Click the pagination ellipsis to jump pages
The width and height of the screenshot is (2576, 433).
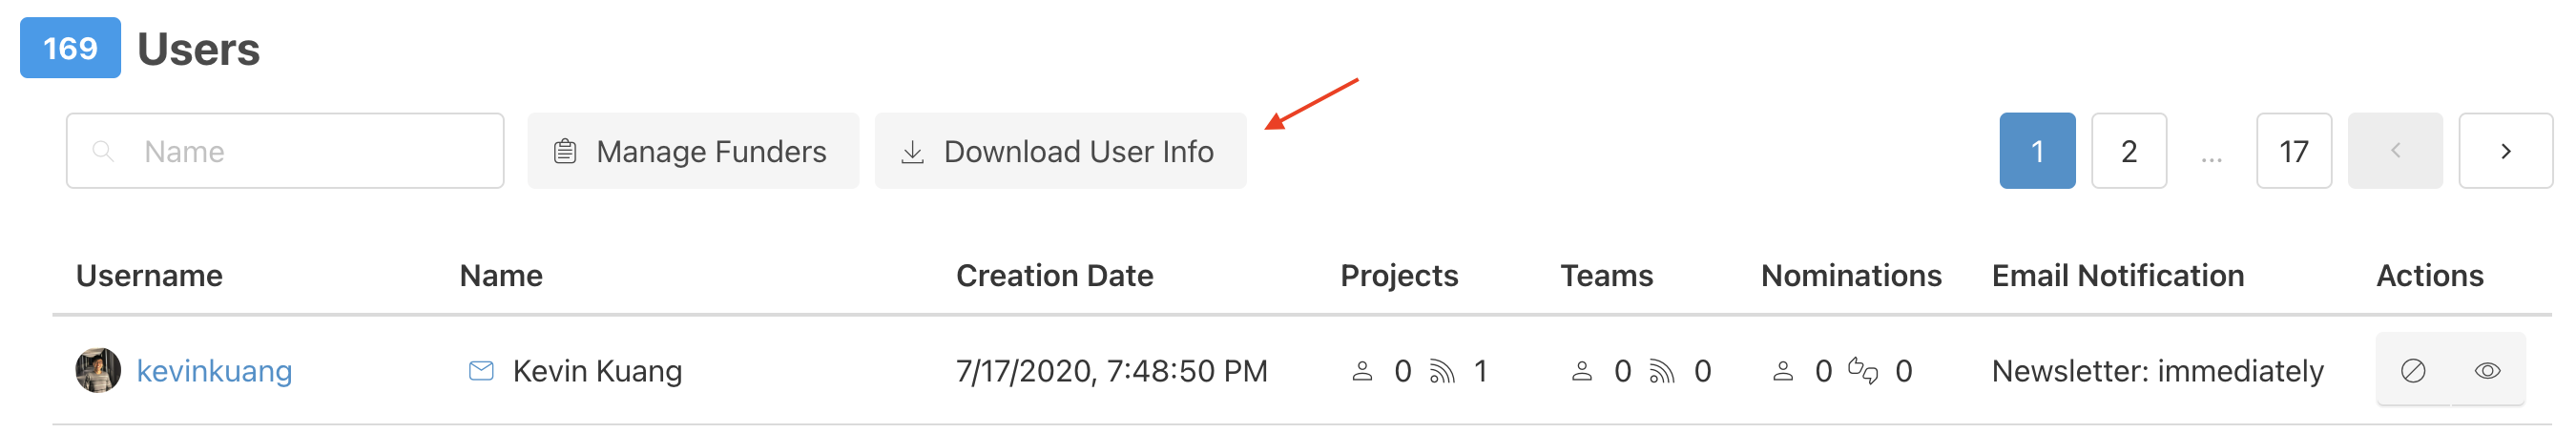2212,155
